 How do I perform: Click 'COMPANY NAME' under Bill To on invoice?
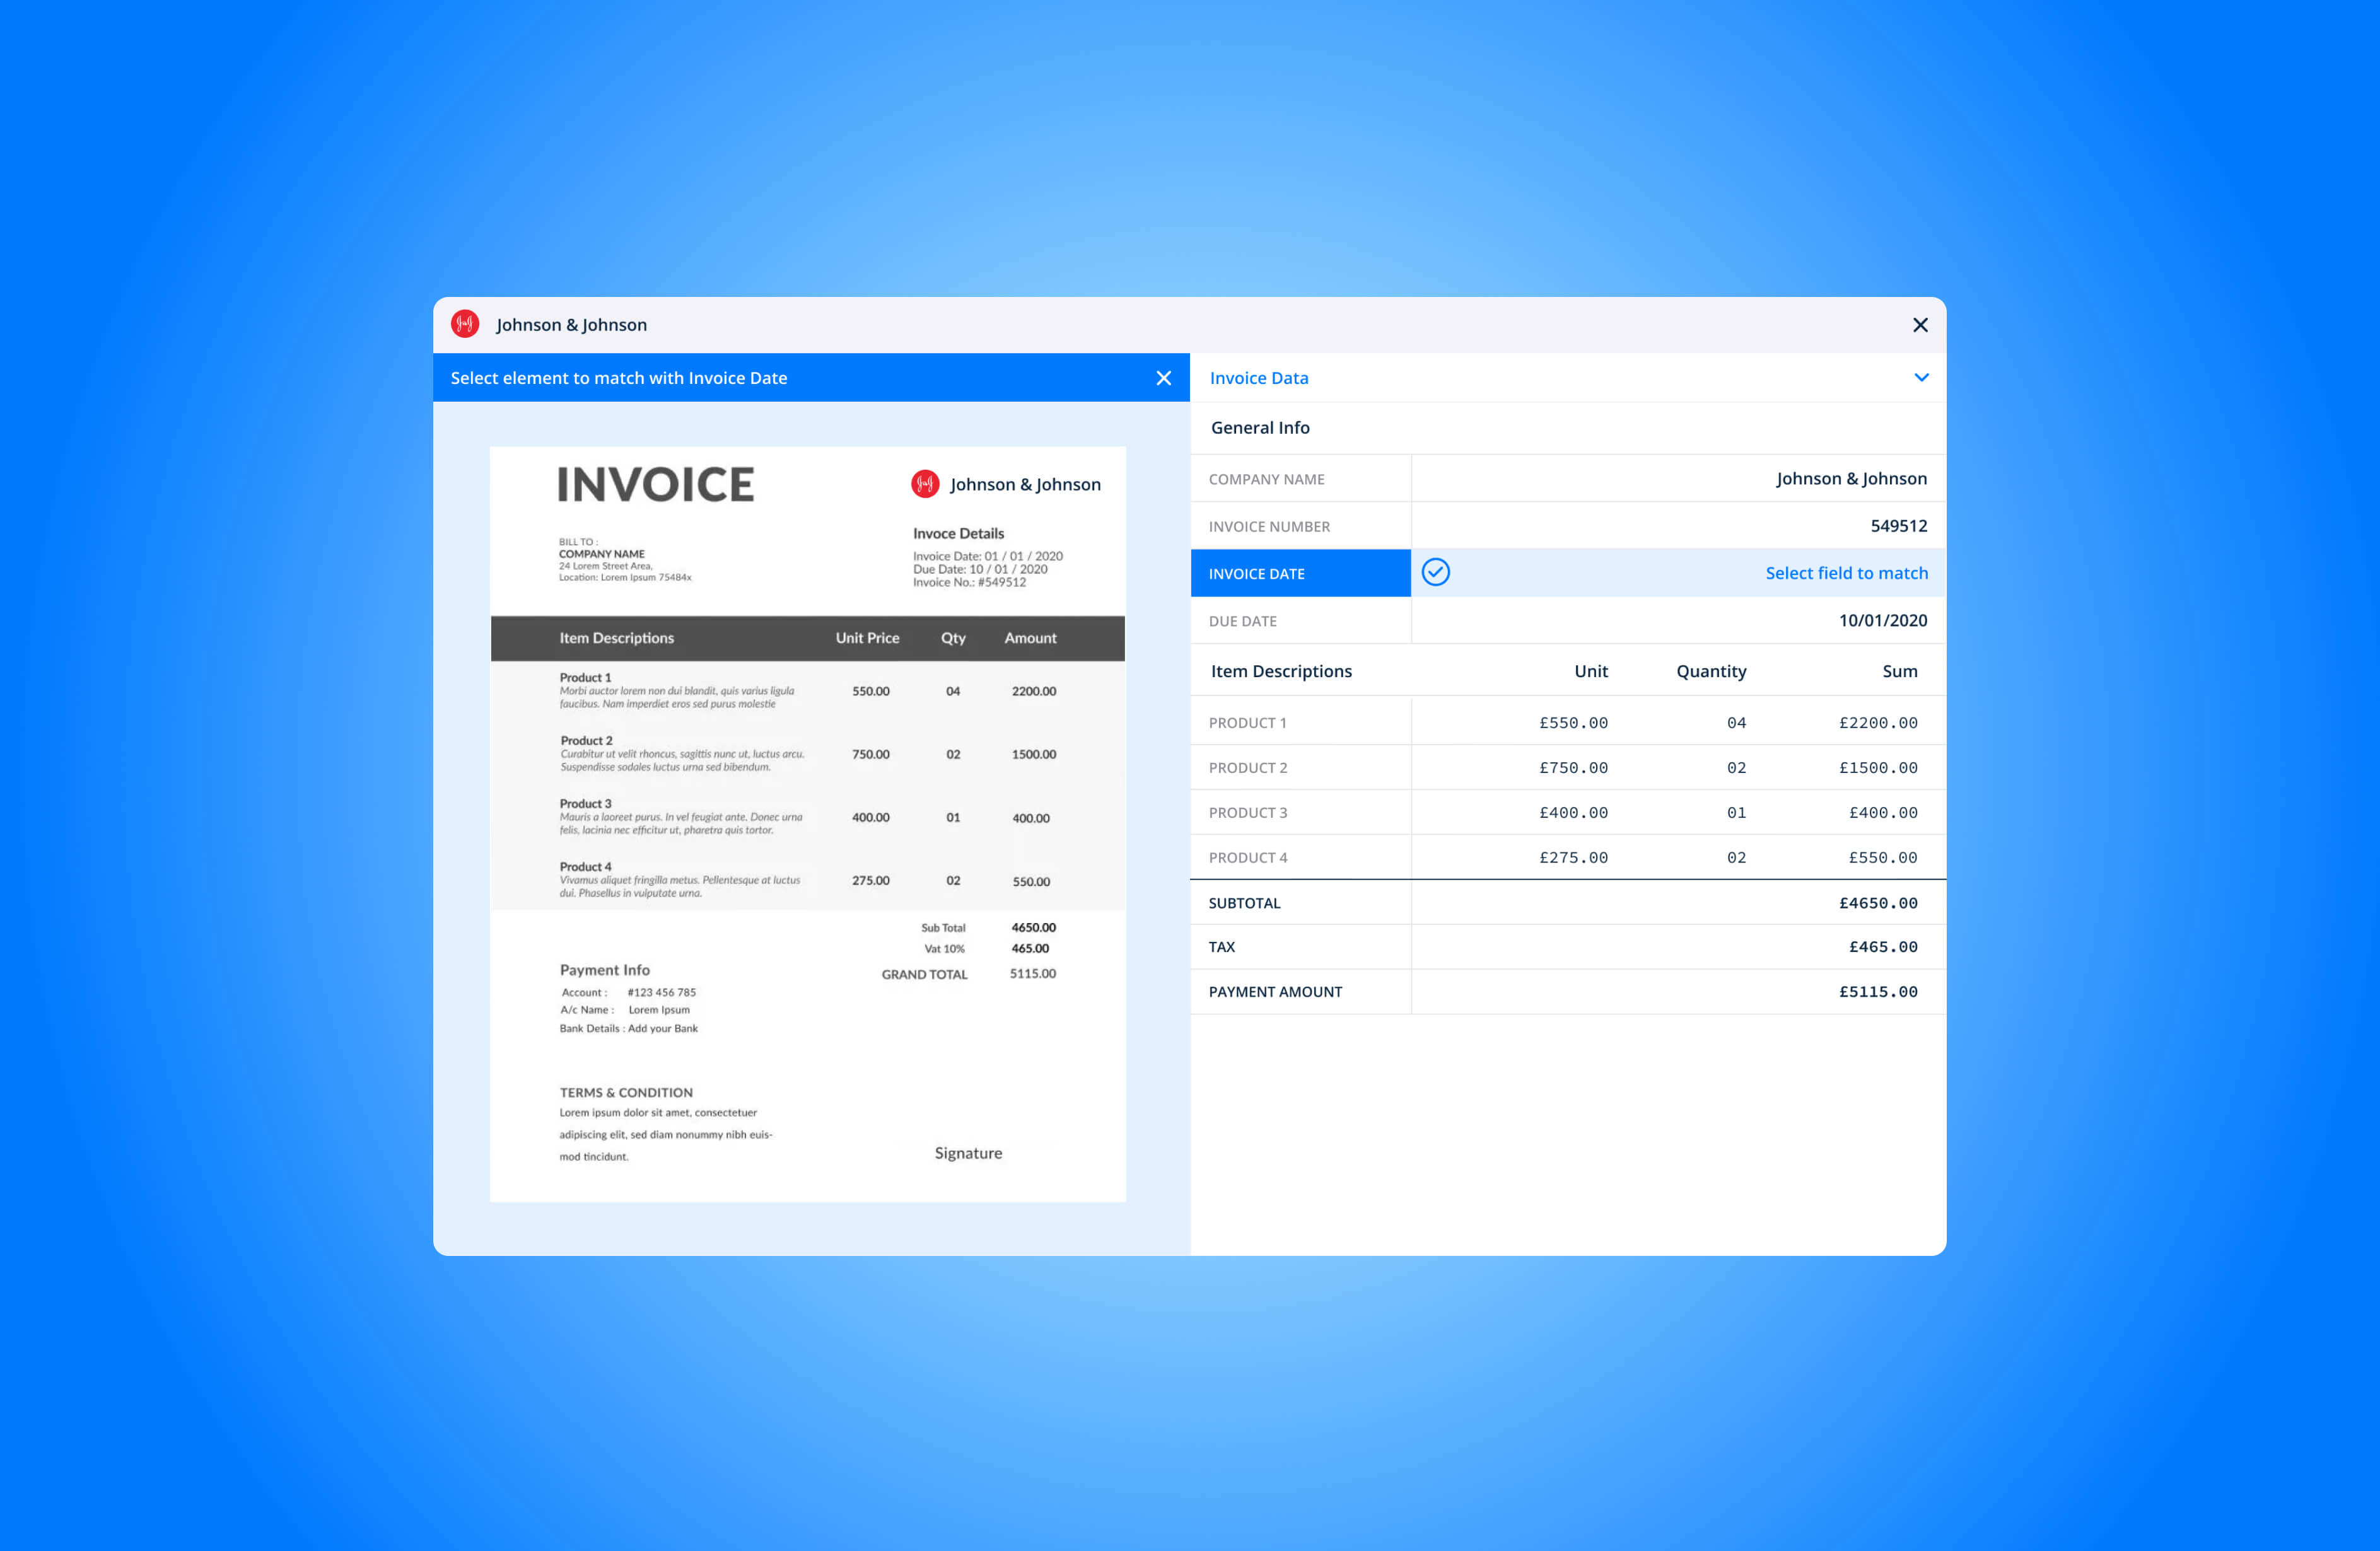point(601,554)
